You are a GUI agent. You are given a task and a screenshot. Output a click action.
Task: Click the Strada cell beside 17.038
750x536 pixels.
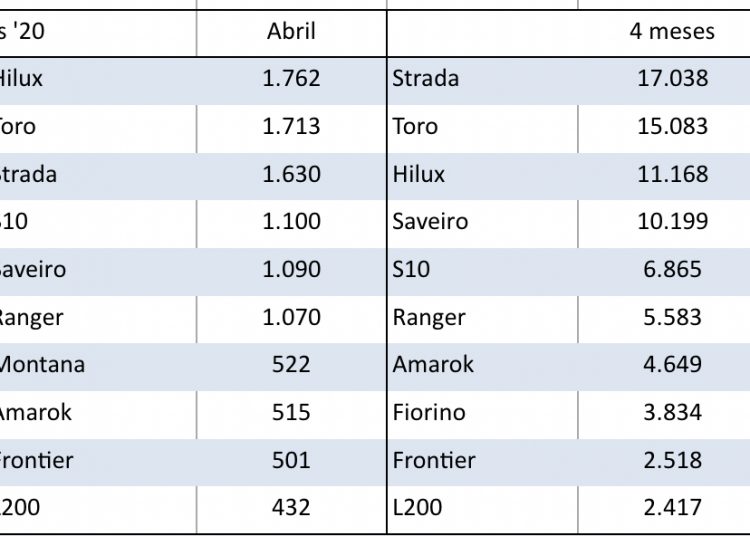425,78
